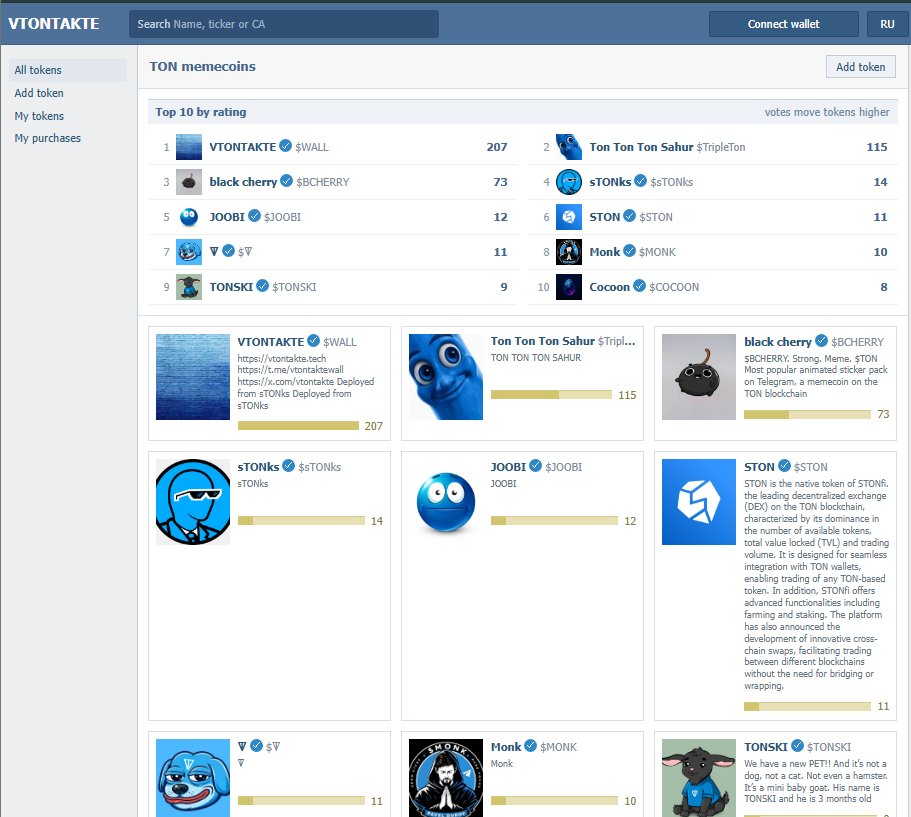Screen dimensions: 911x817
Task: Click the Monk icon in top 10 list
Action: (569, 252)
